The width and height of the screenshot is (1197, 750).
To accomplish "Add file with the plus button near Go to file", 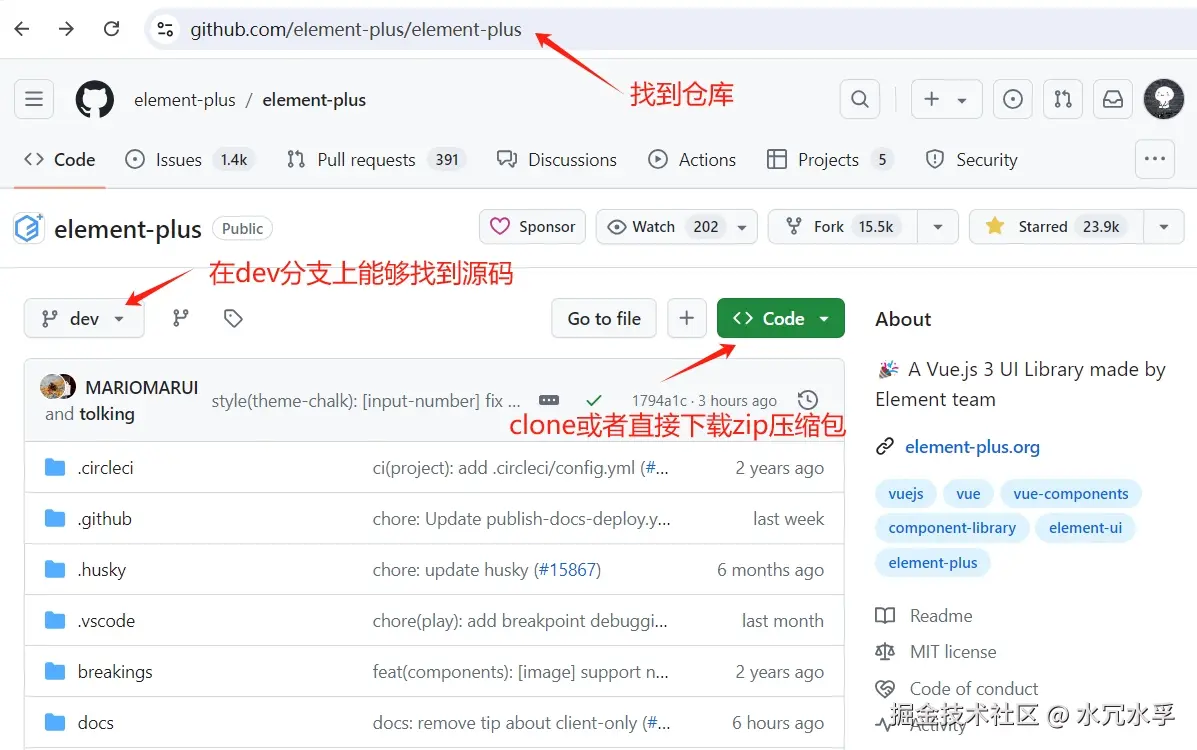I will (686, 318).
